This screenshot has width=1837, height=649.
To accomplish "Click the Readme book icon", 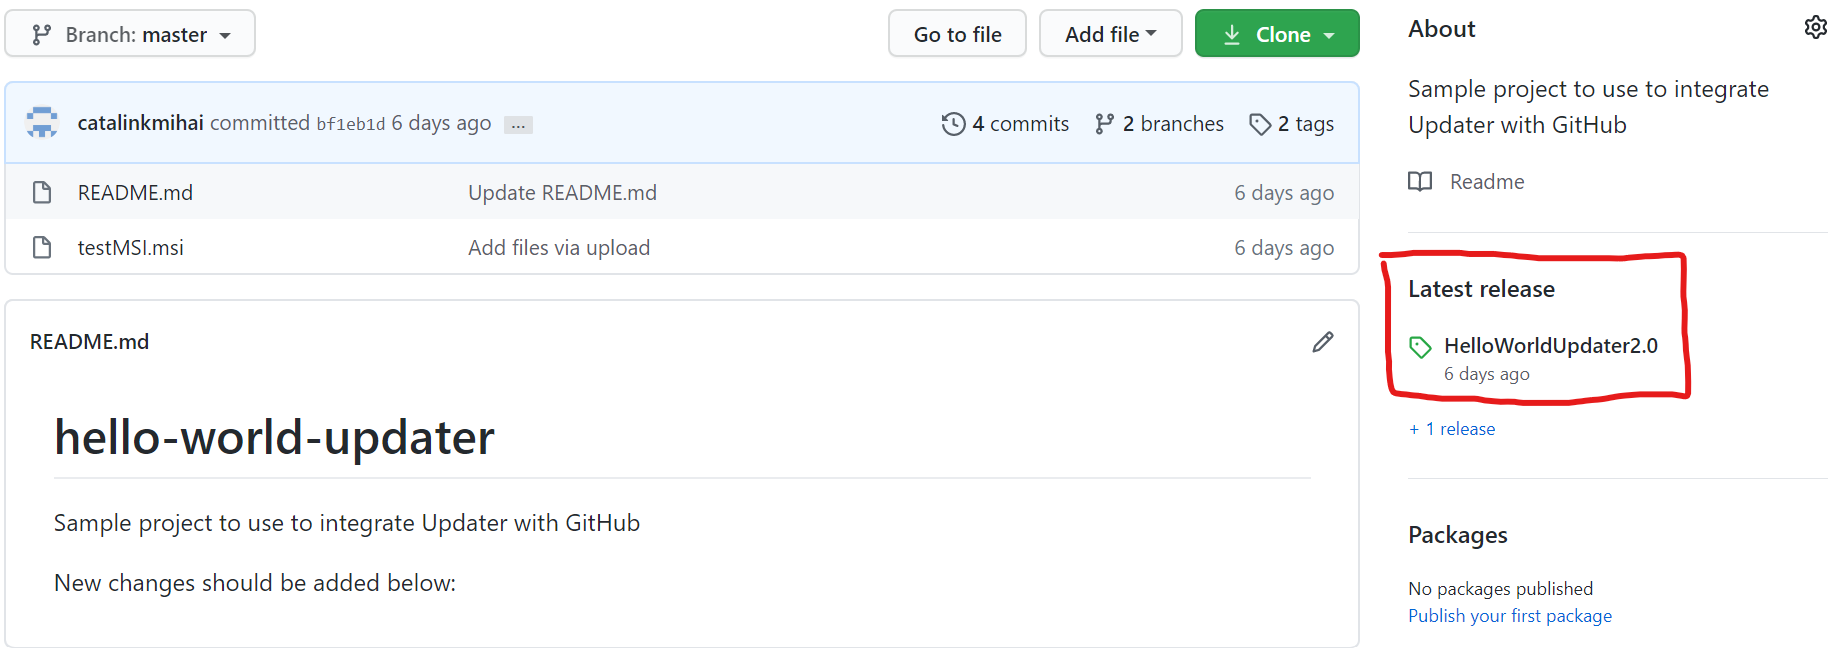I will pyautogui.click(x=1420, y=182).
